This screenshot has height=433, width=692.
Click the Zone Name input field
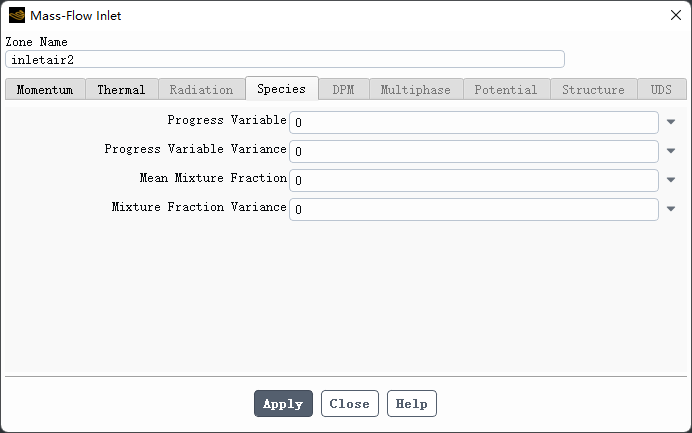(x=285, y=59)
